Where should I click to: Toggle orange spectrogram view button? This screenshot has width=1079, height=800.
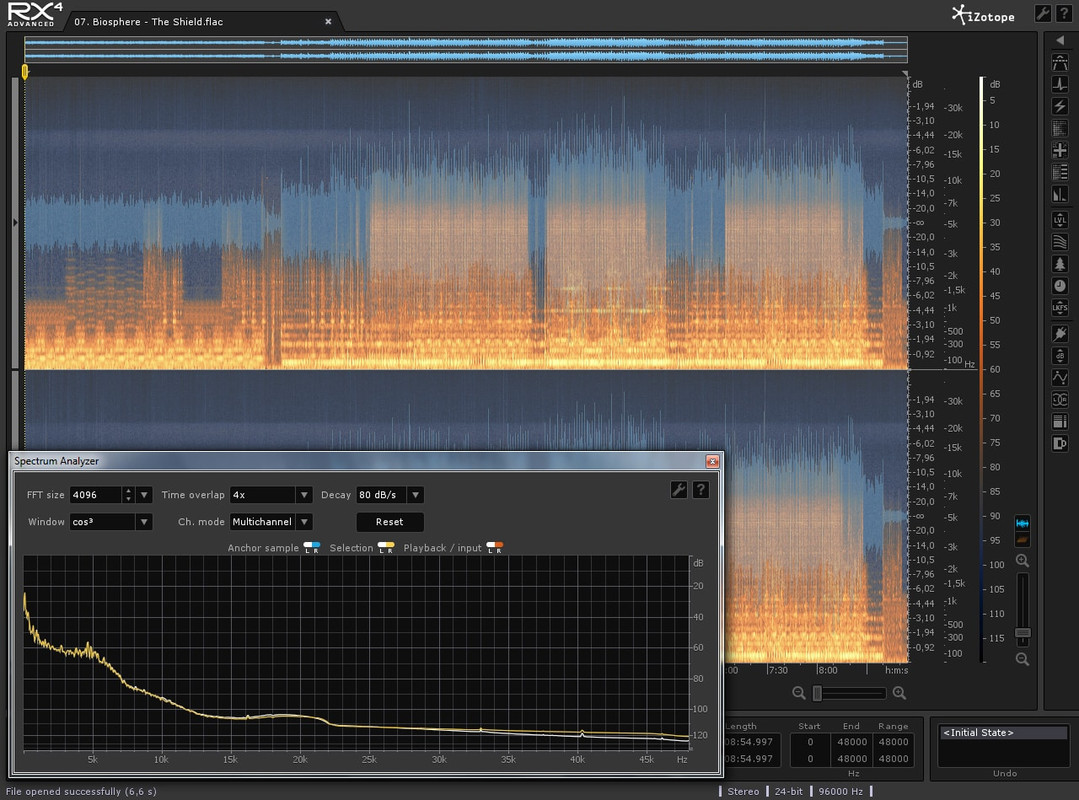[x=1023, y=540]
